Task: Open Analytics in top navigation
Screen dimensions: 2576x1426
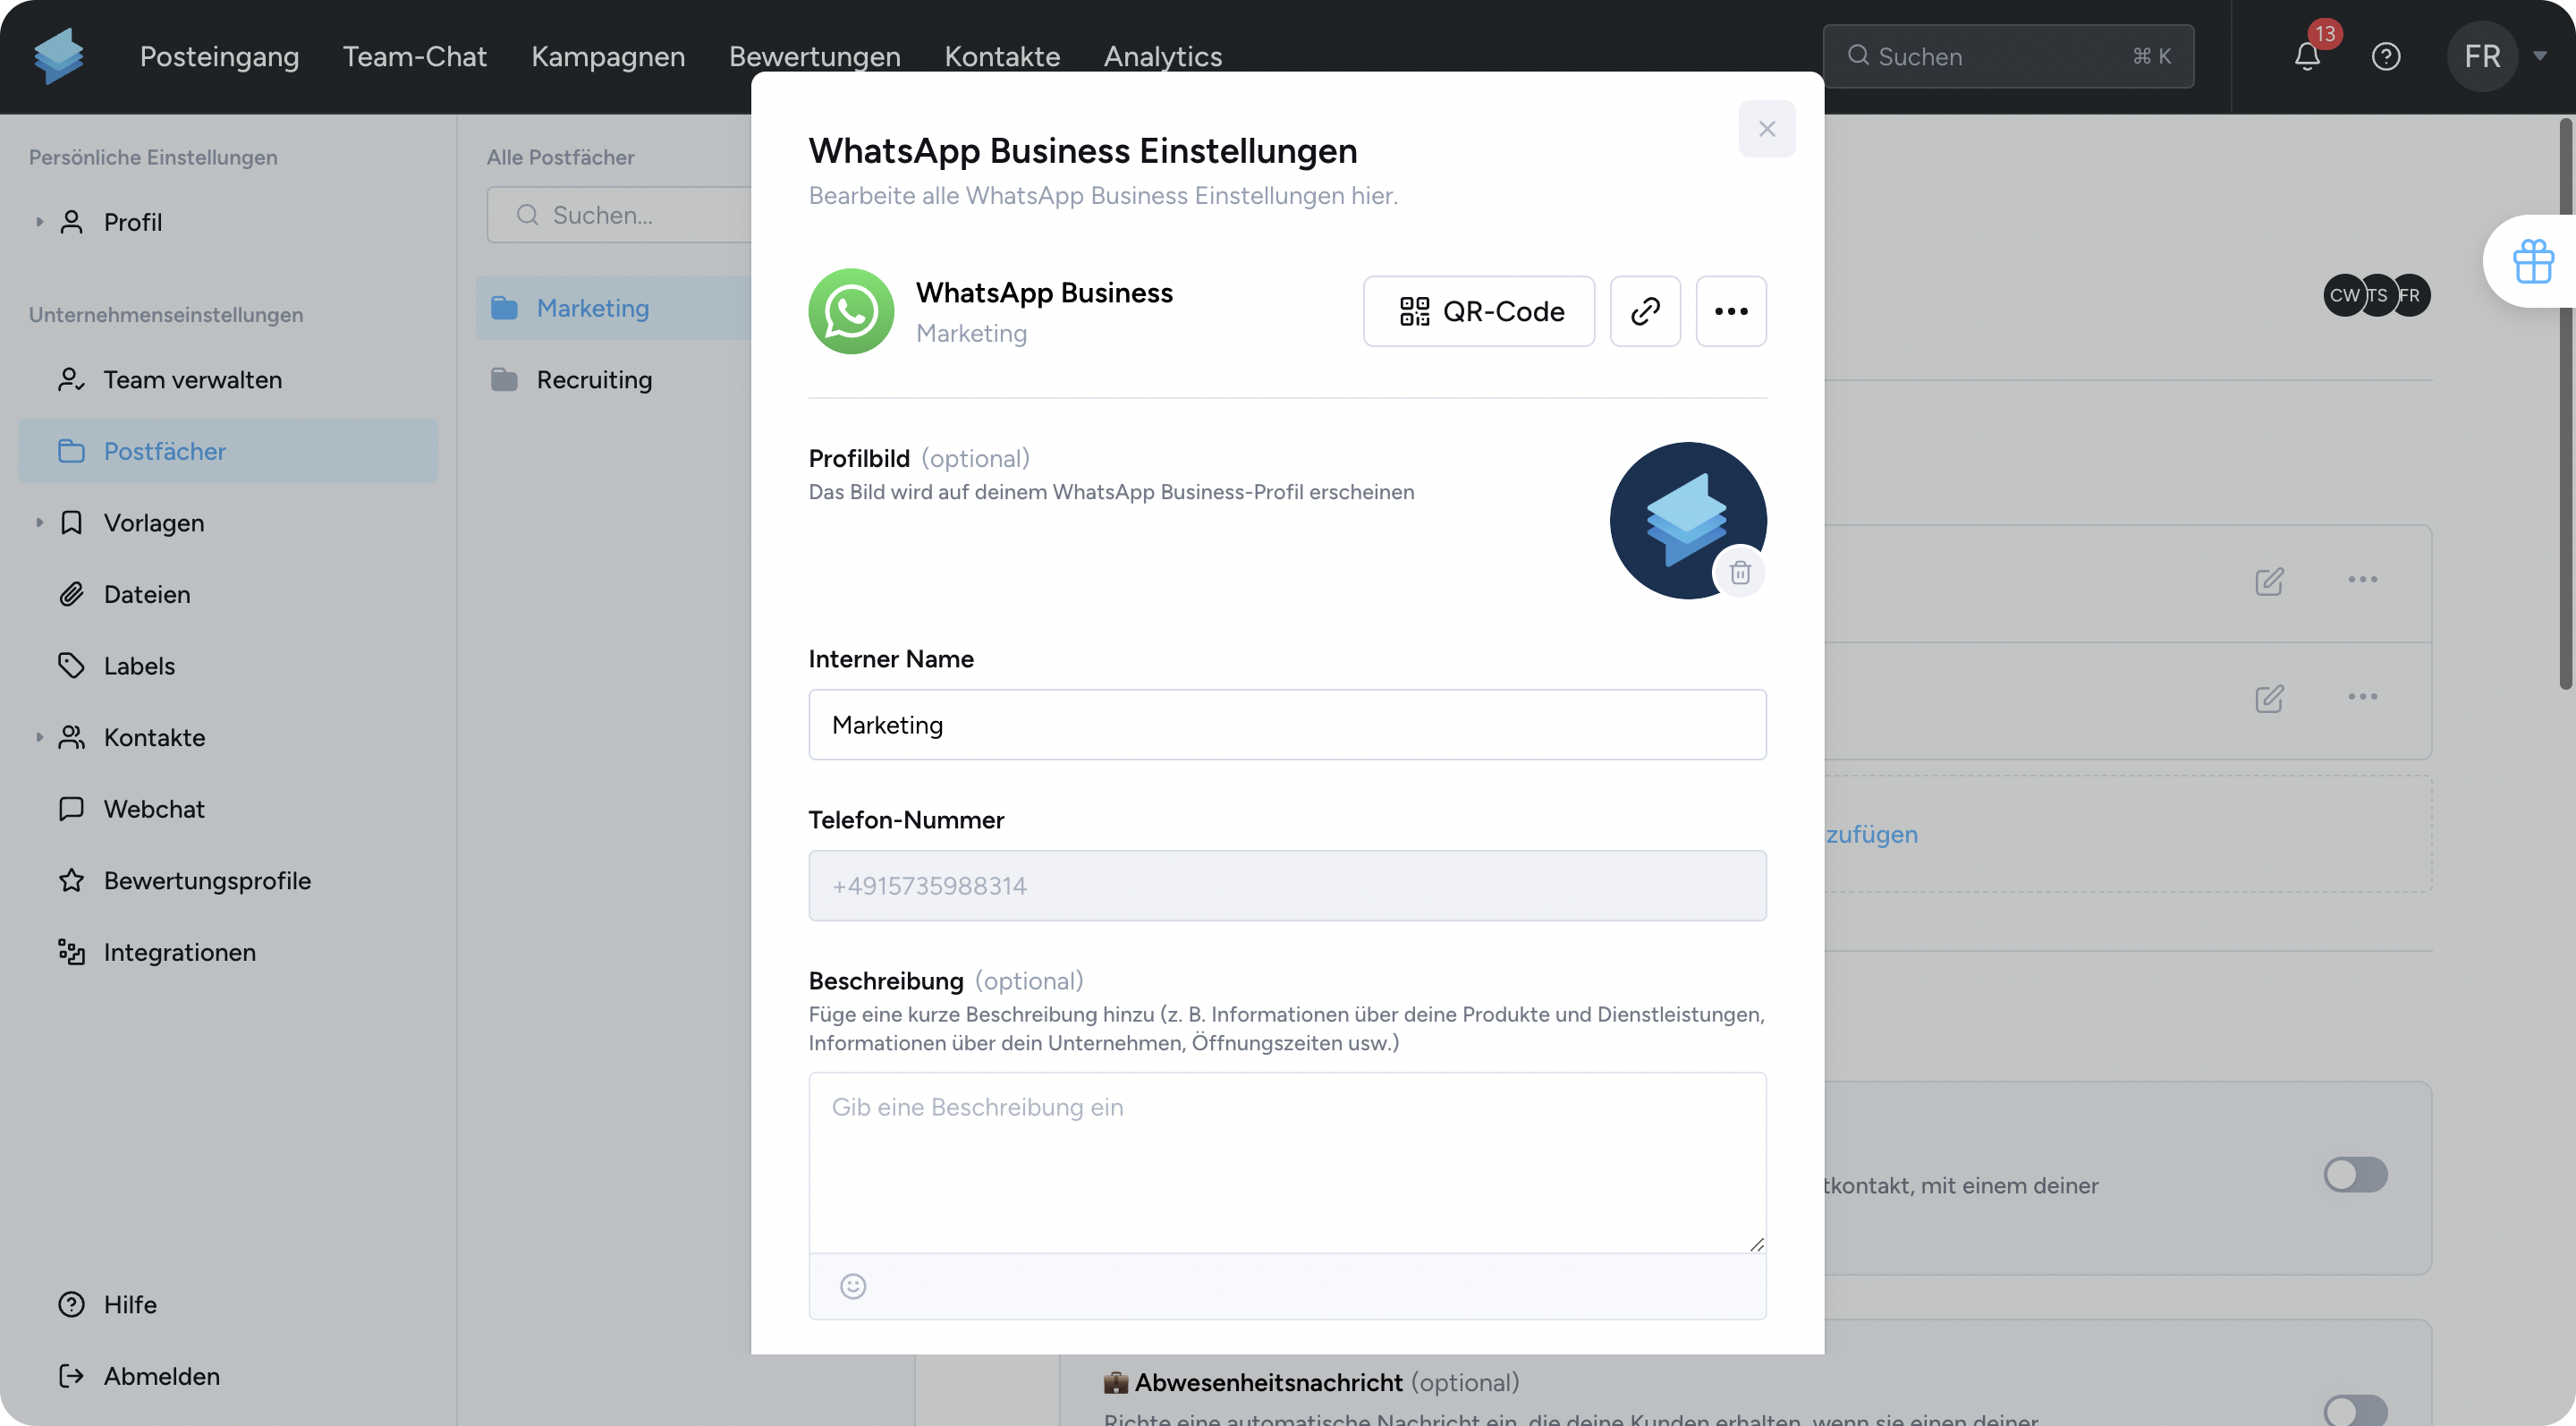Action: coord(1162,57)
